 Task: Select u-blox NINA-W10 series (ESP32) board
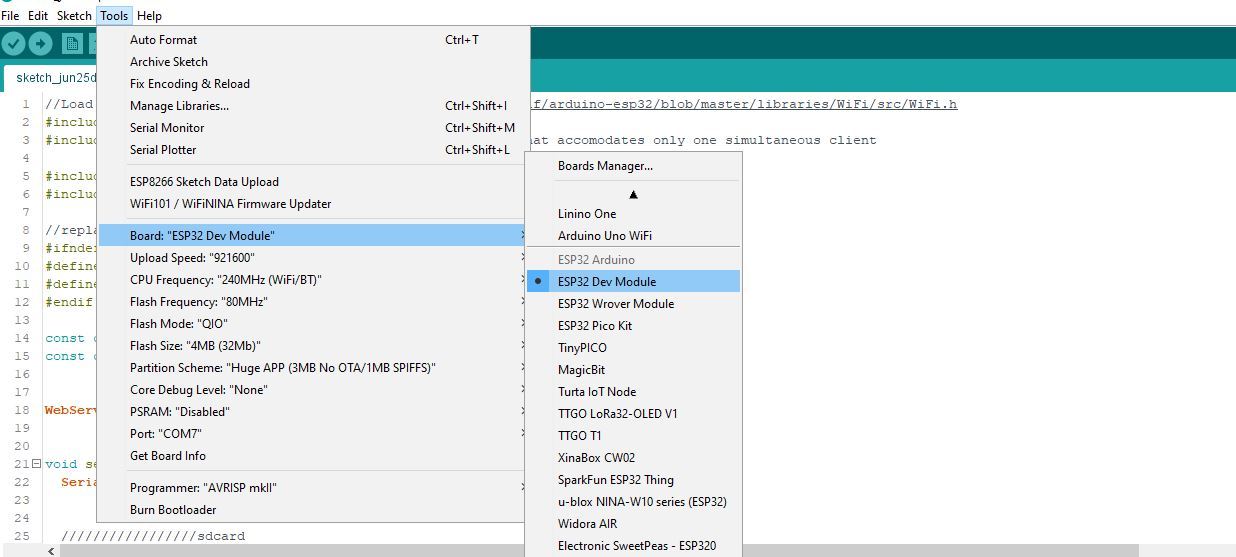(x=633, y=502)
